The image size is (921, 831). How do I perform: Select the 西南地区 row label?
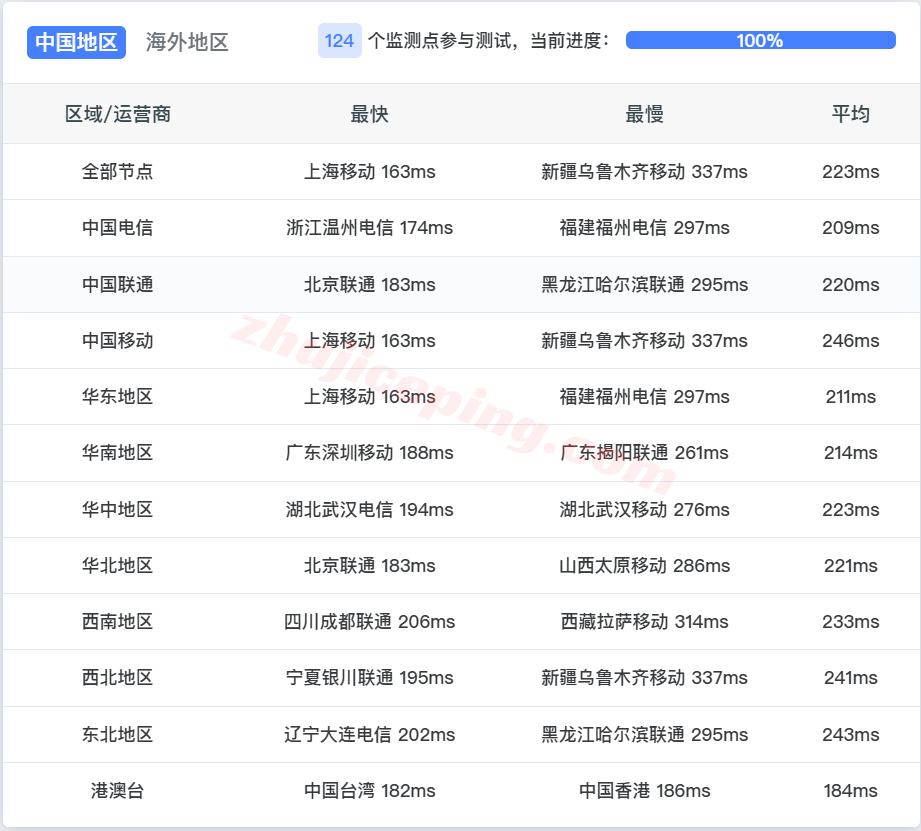pyautogui.click(x=117, y=621)
